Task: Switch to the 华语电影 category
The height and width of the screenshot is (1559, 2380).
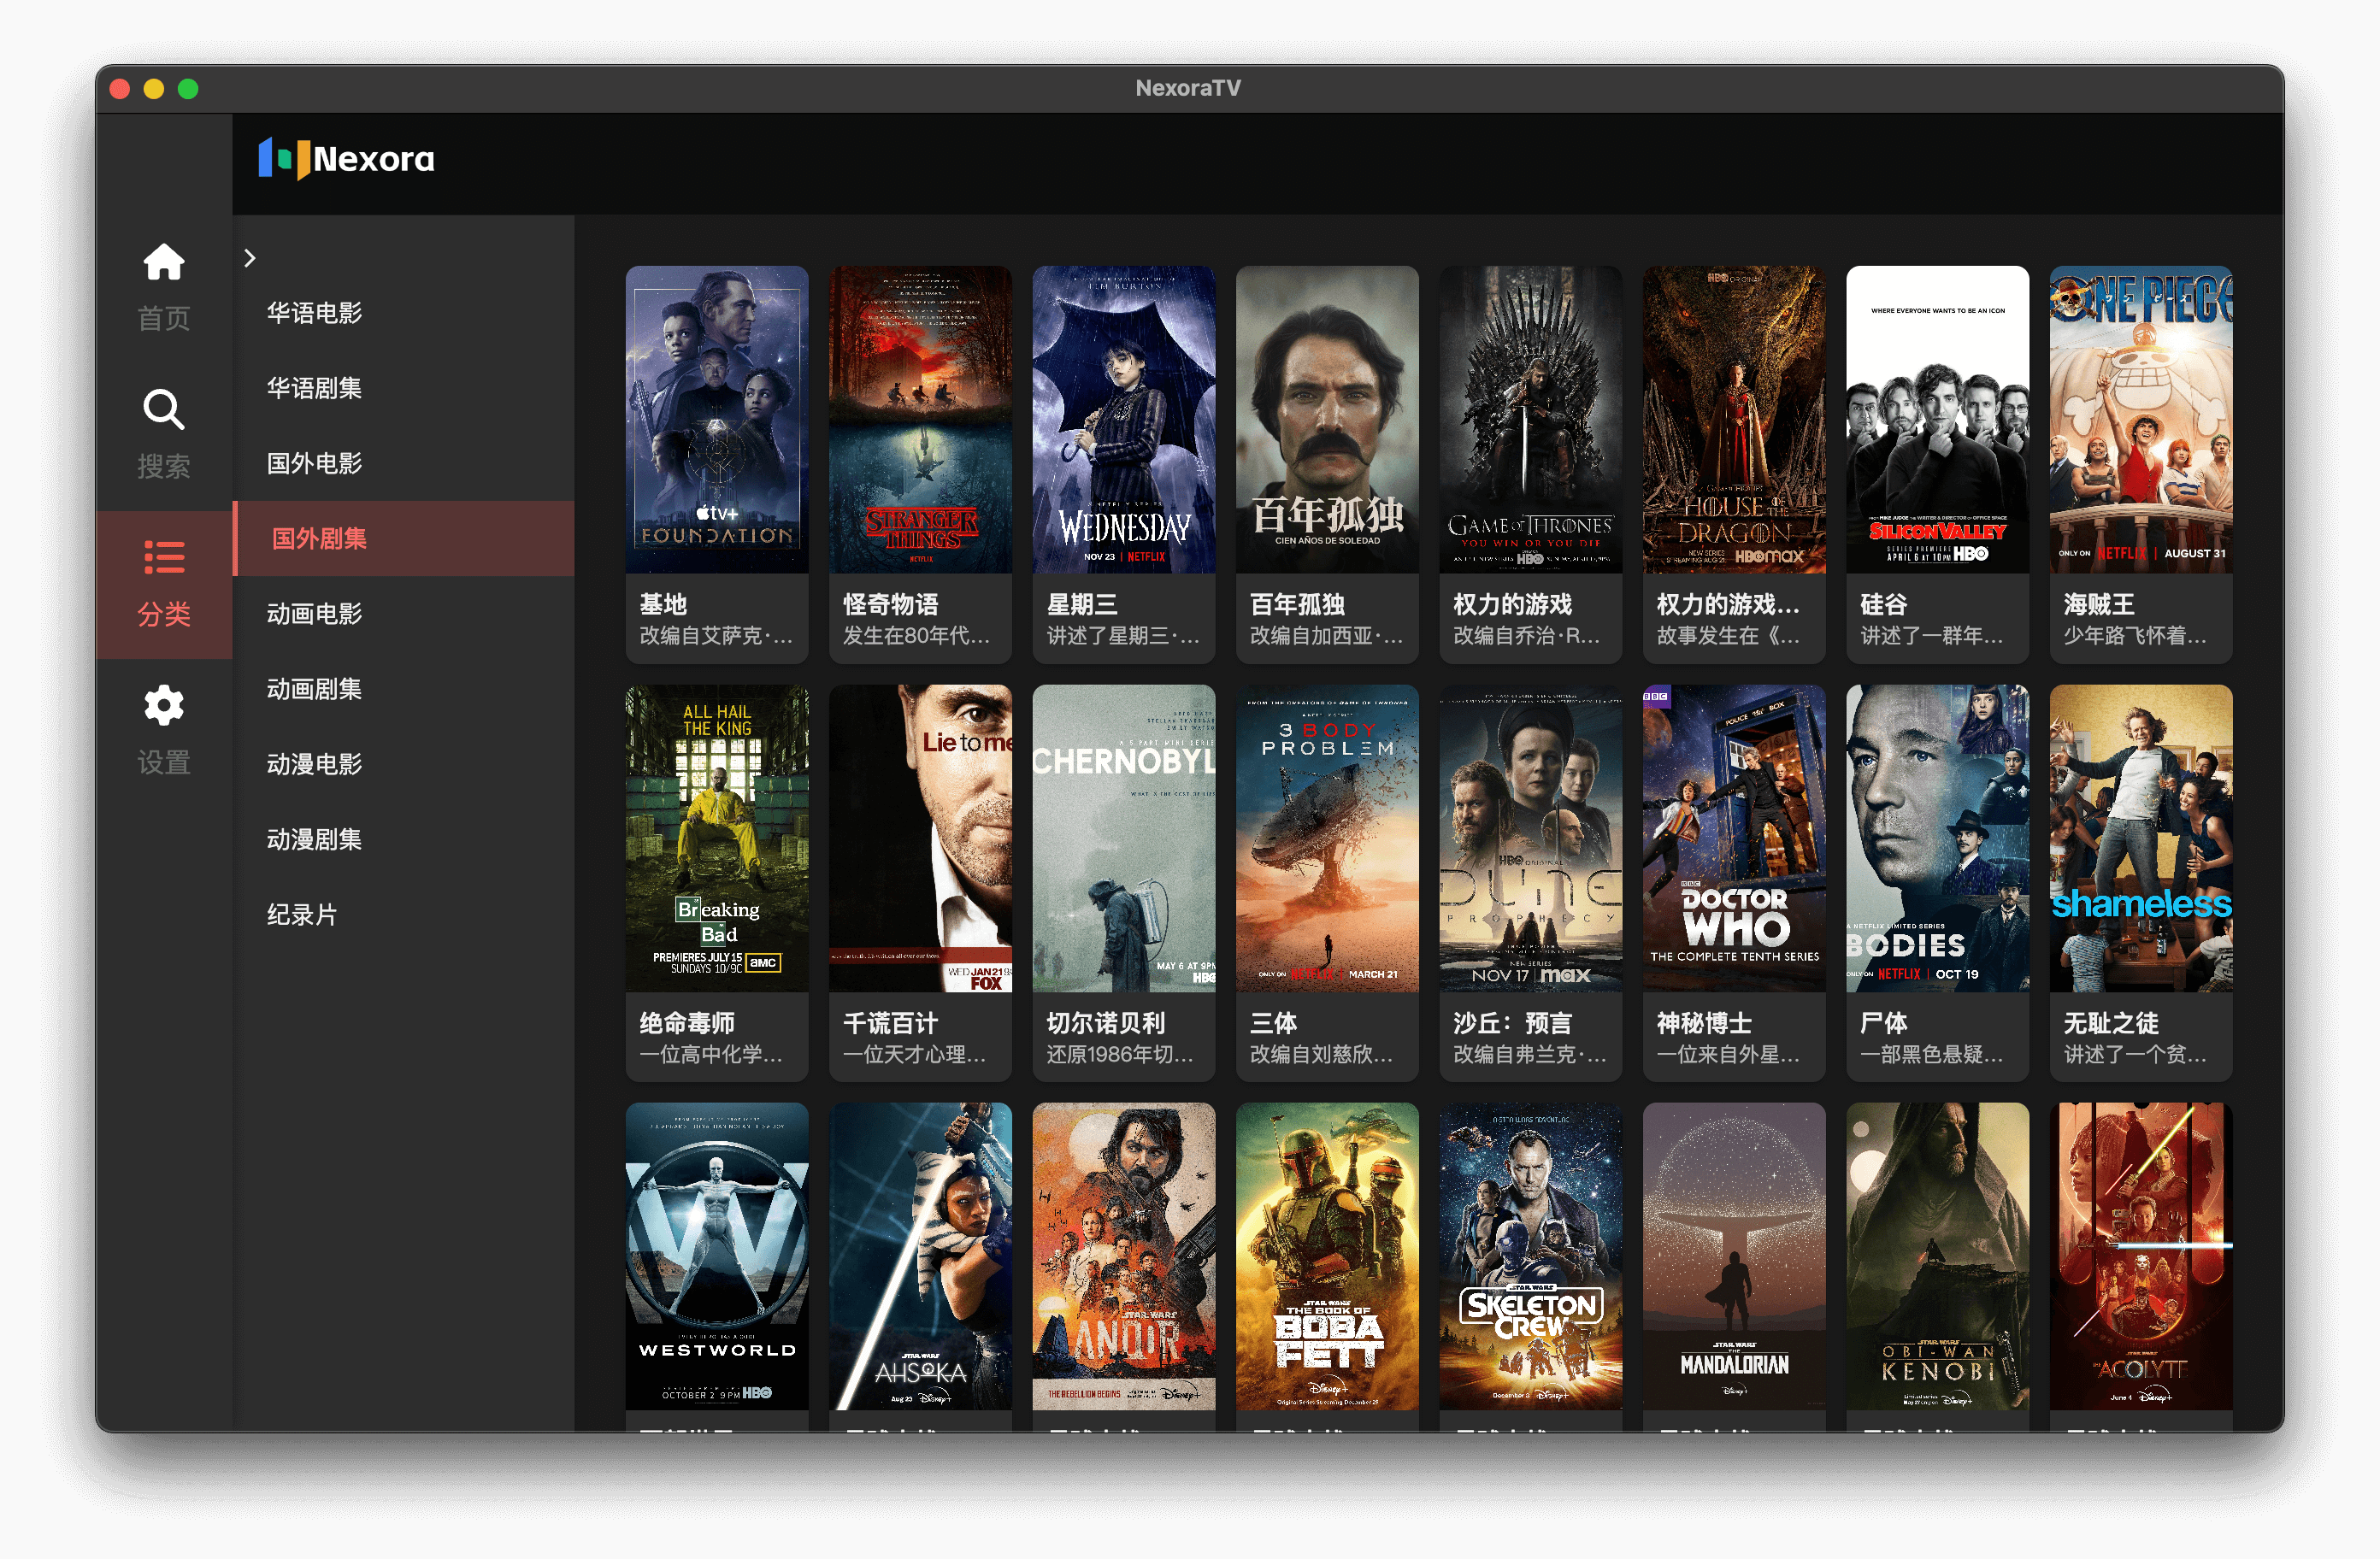Action: [314, 312]
